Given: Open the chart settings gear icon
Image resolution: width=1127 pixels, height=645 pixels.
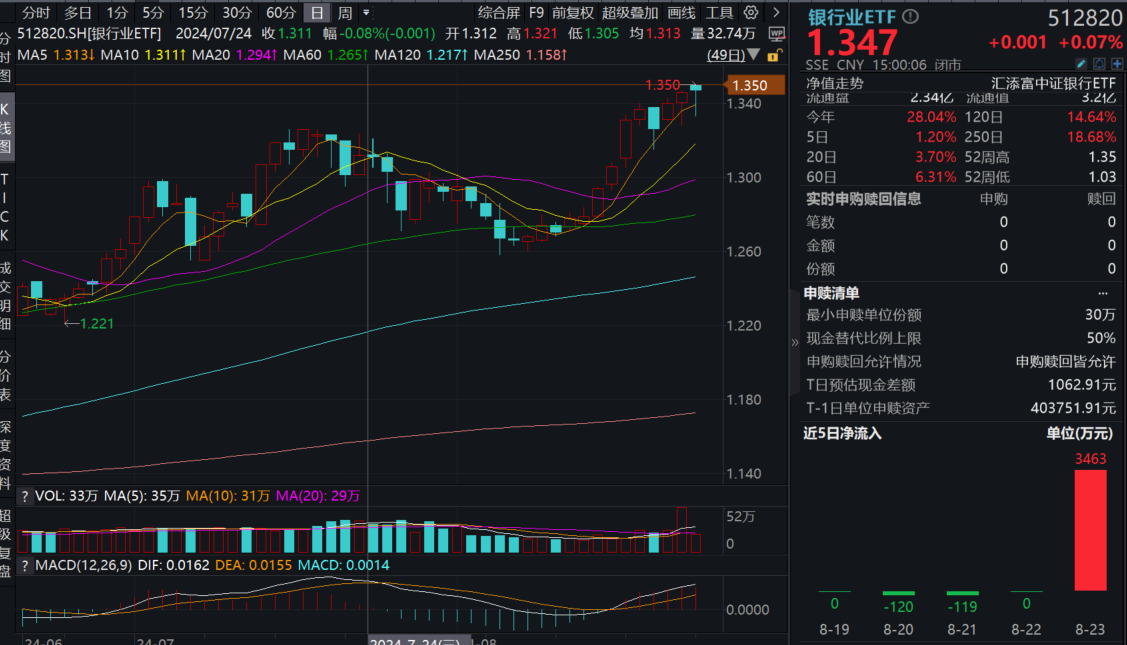Looking at the screenshot, I should click(x=750, y=12).
